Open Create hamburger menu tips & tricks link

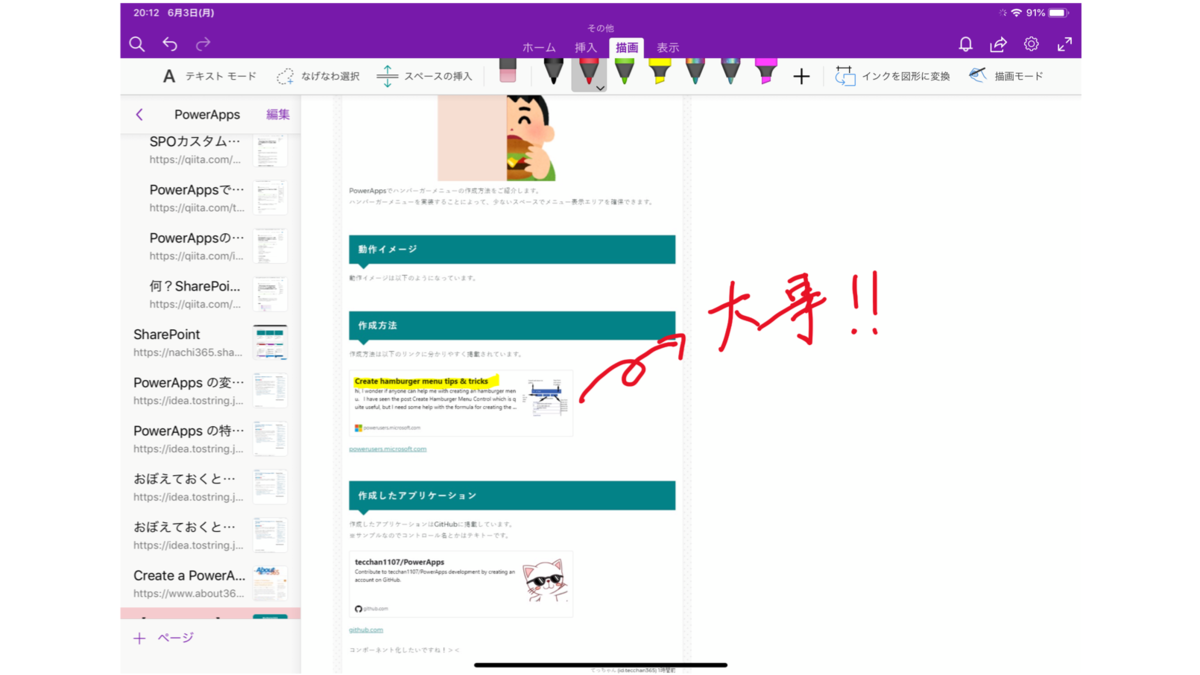(421, 381)
